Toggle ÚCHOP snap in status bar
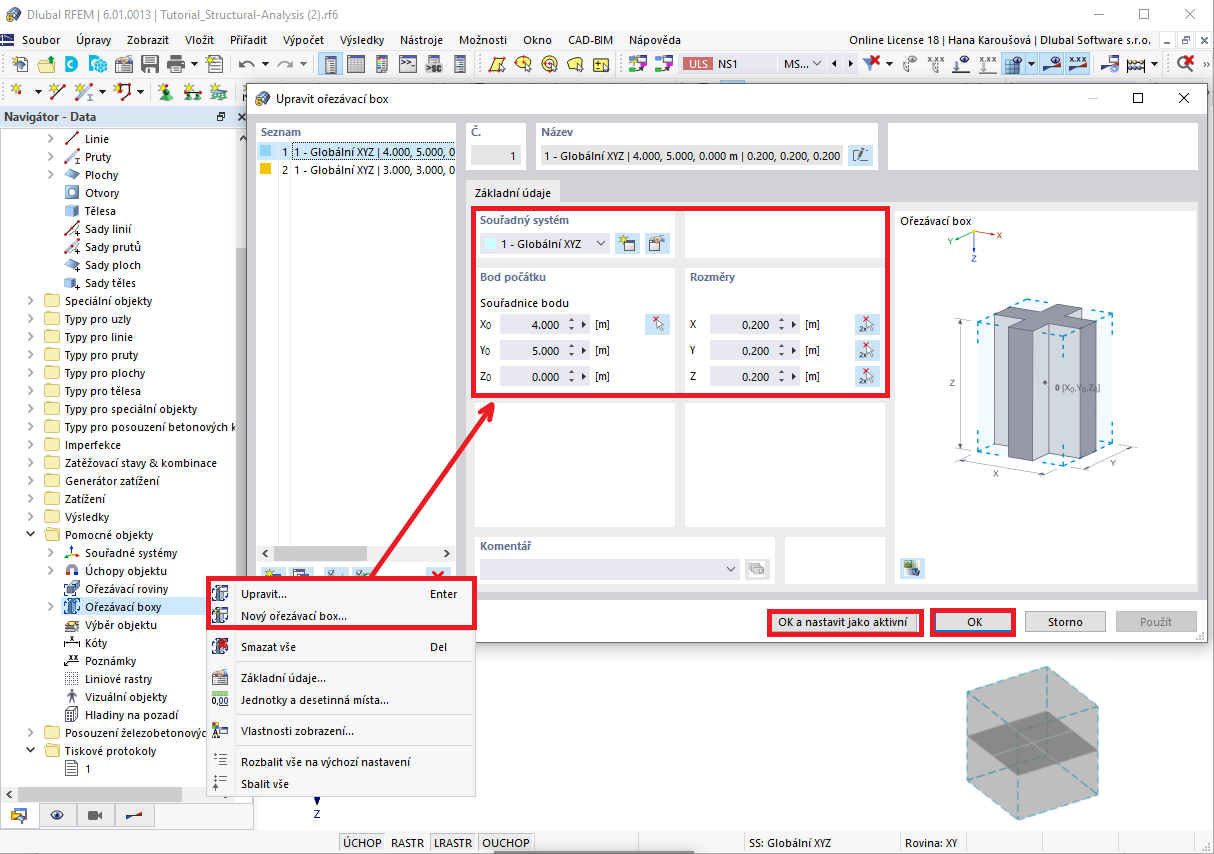The width and height of the screenshot is (1214, 854). coord(362,843)
